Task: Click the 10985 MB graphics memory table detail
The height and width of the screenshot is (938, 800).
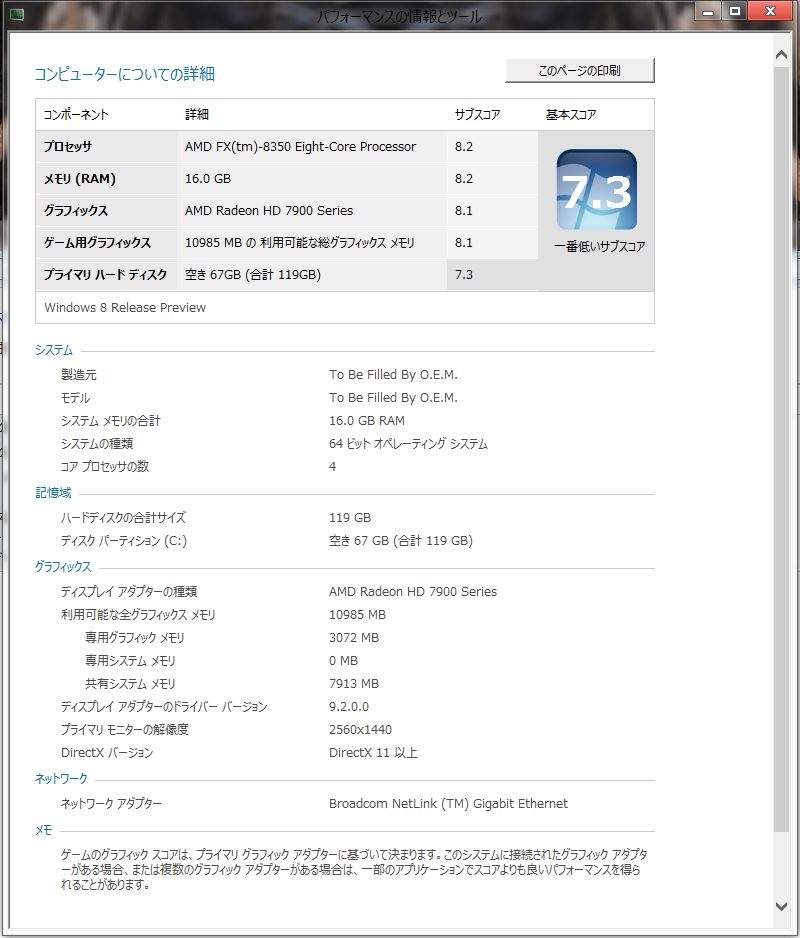Action: (x=300, y=243)
